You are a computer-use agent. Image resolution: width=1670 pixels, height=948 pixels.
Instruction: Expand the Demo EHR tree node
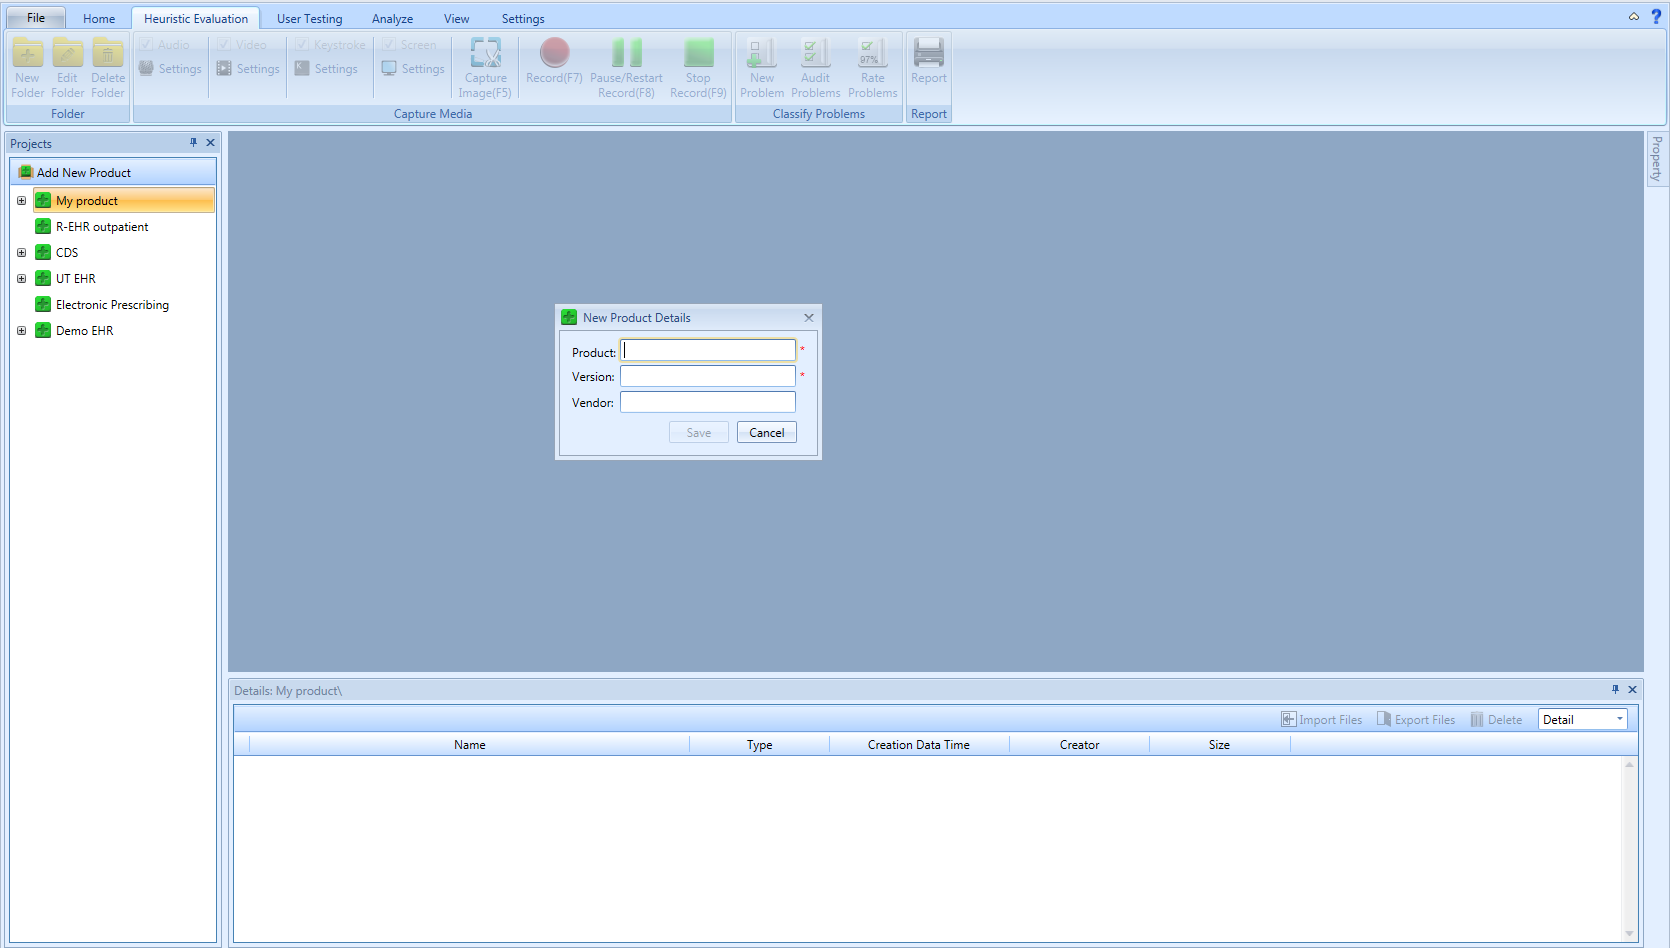[x=21, y=331]
